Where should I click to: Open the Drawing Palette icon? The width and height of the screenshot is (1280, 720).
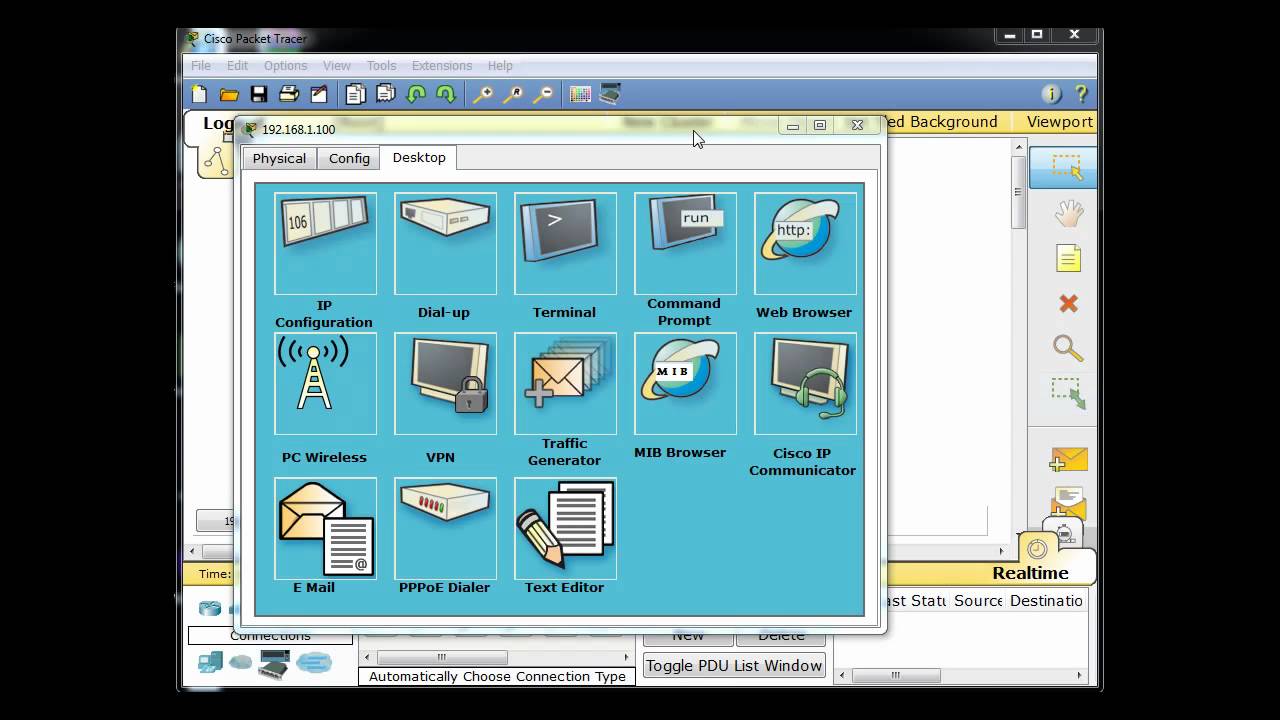point(580,94)
